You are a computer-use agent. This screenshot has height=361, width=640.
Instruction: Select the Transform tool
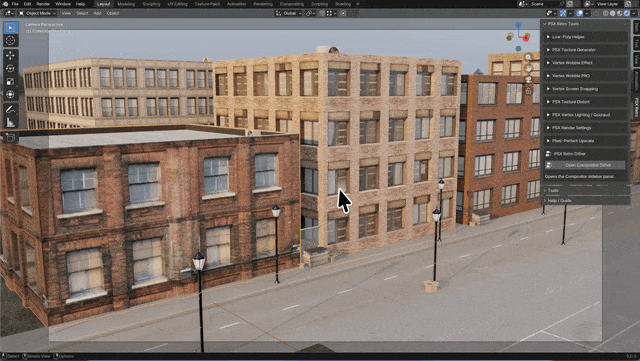10,94
